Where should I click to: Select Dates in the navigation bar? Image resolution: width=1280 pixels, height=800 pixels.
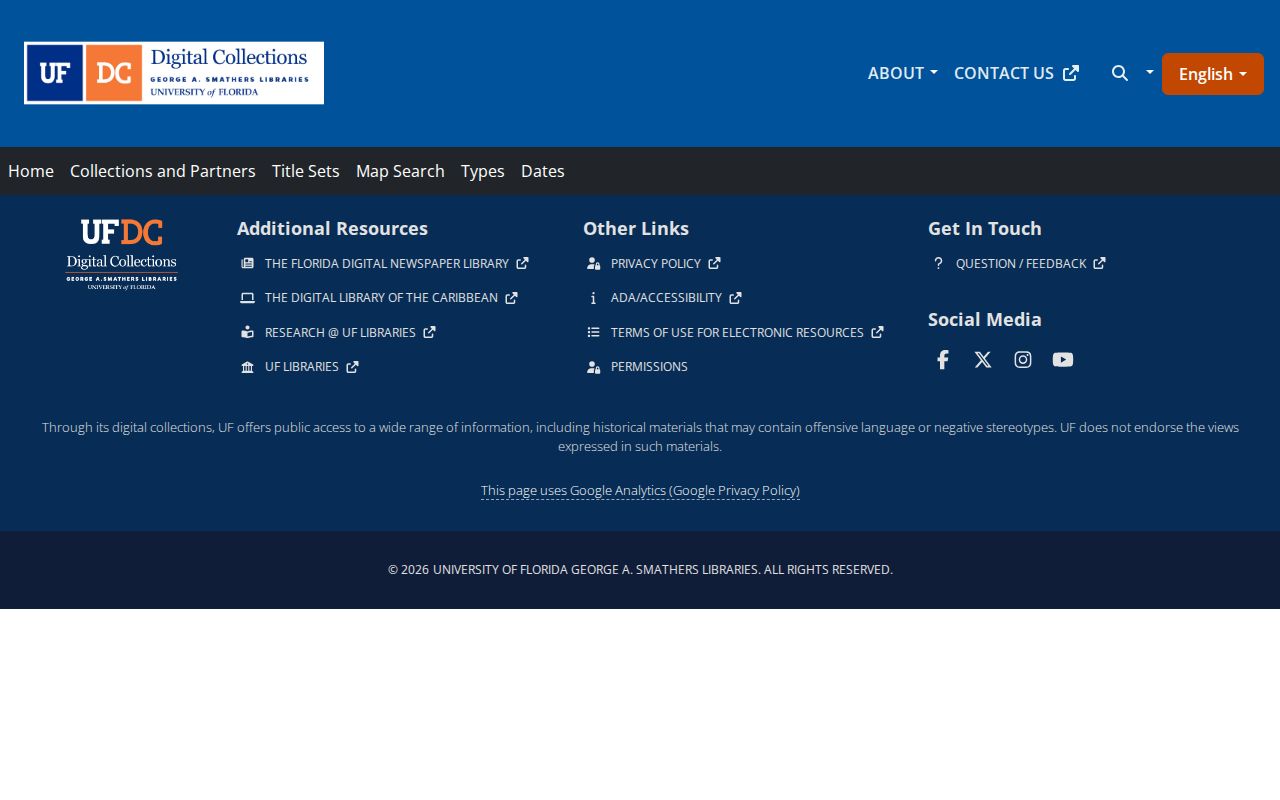point(543,171)
